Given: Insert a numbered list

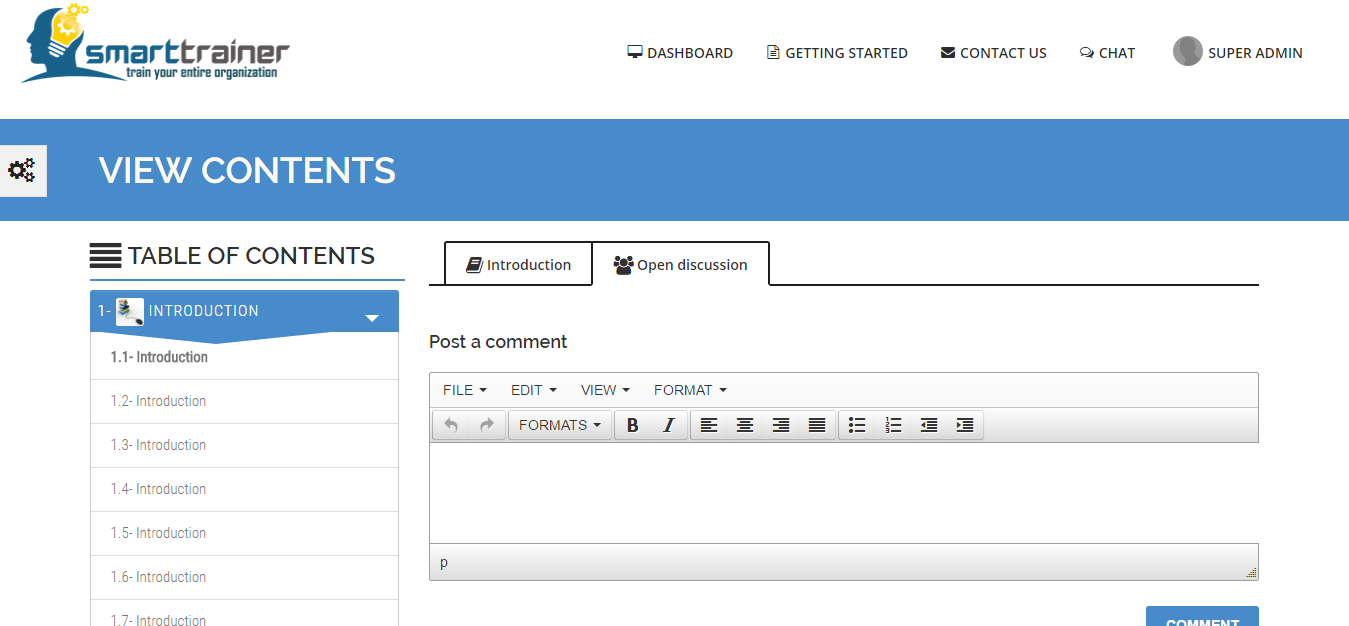Looking at the screenshot, I should (x=893, y=425).
